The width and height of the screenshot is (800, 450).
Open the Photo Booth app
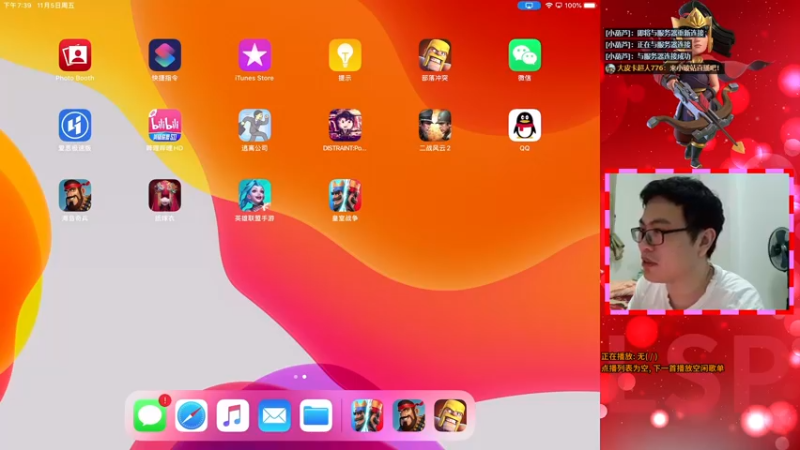click(x=75, y=55)
